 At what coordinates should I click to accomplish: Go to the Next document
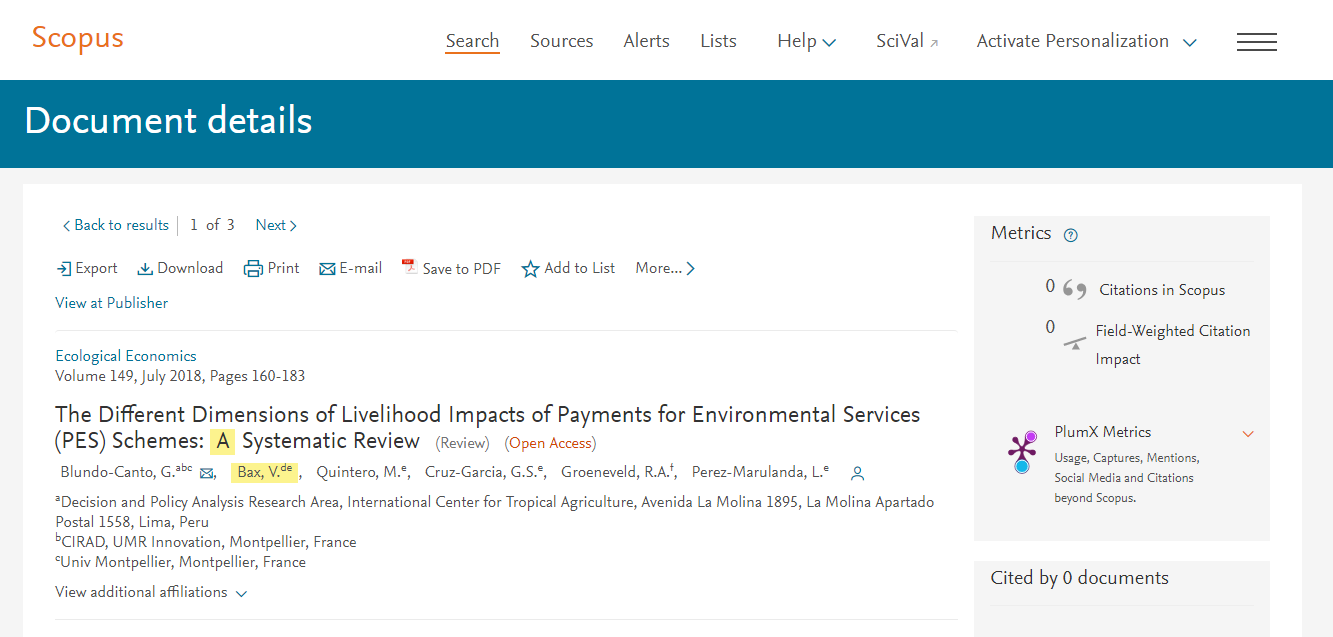276,225
